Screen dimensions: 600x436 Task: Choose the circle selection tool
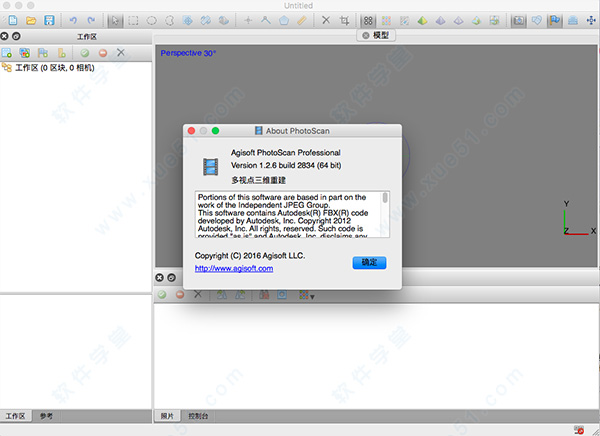coord(152,20)
